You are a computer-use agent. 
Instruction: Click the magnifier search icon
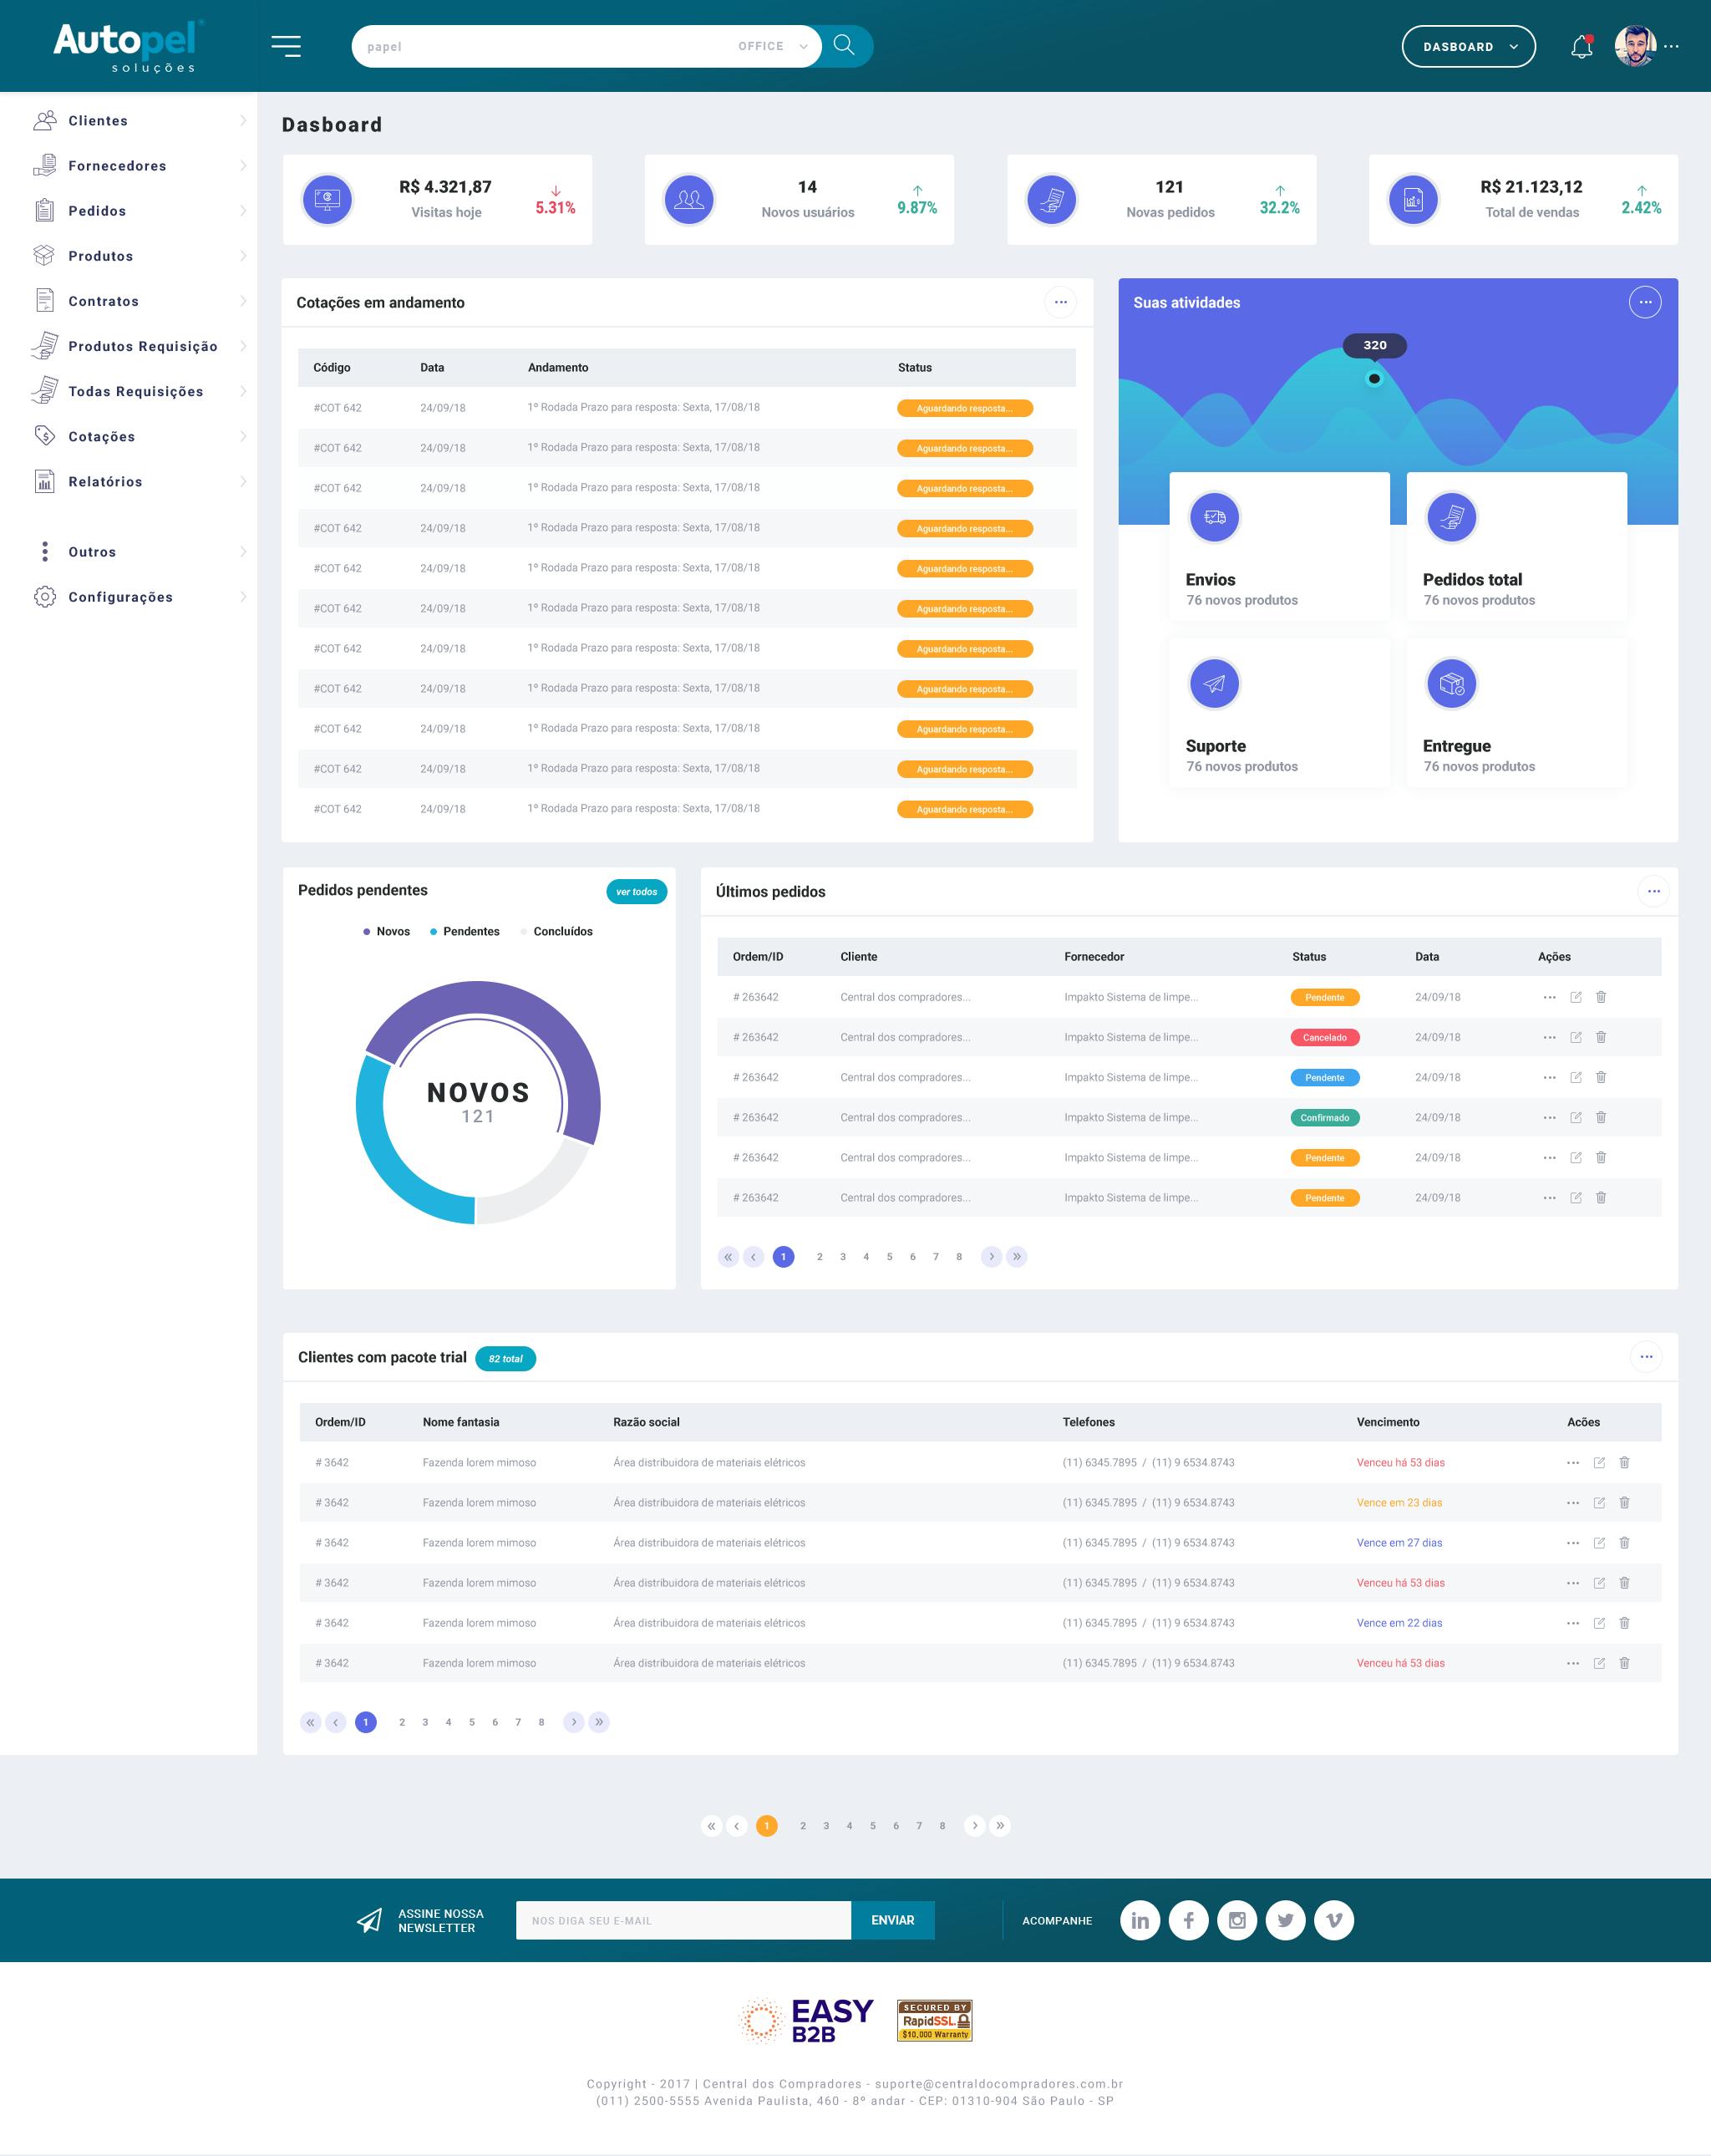pyautogui.click(x=844, y=46)
